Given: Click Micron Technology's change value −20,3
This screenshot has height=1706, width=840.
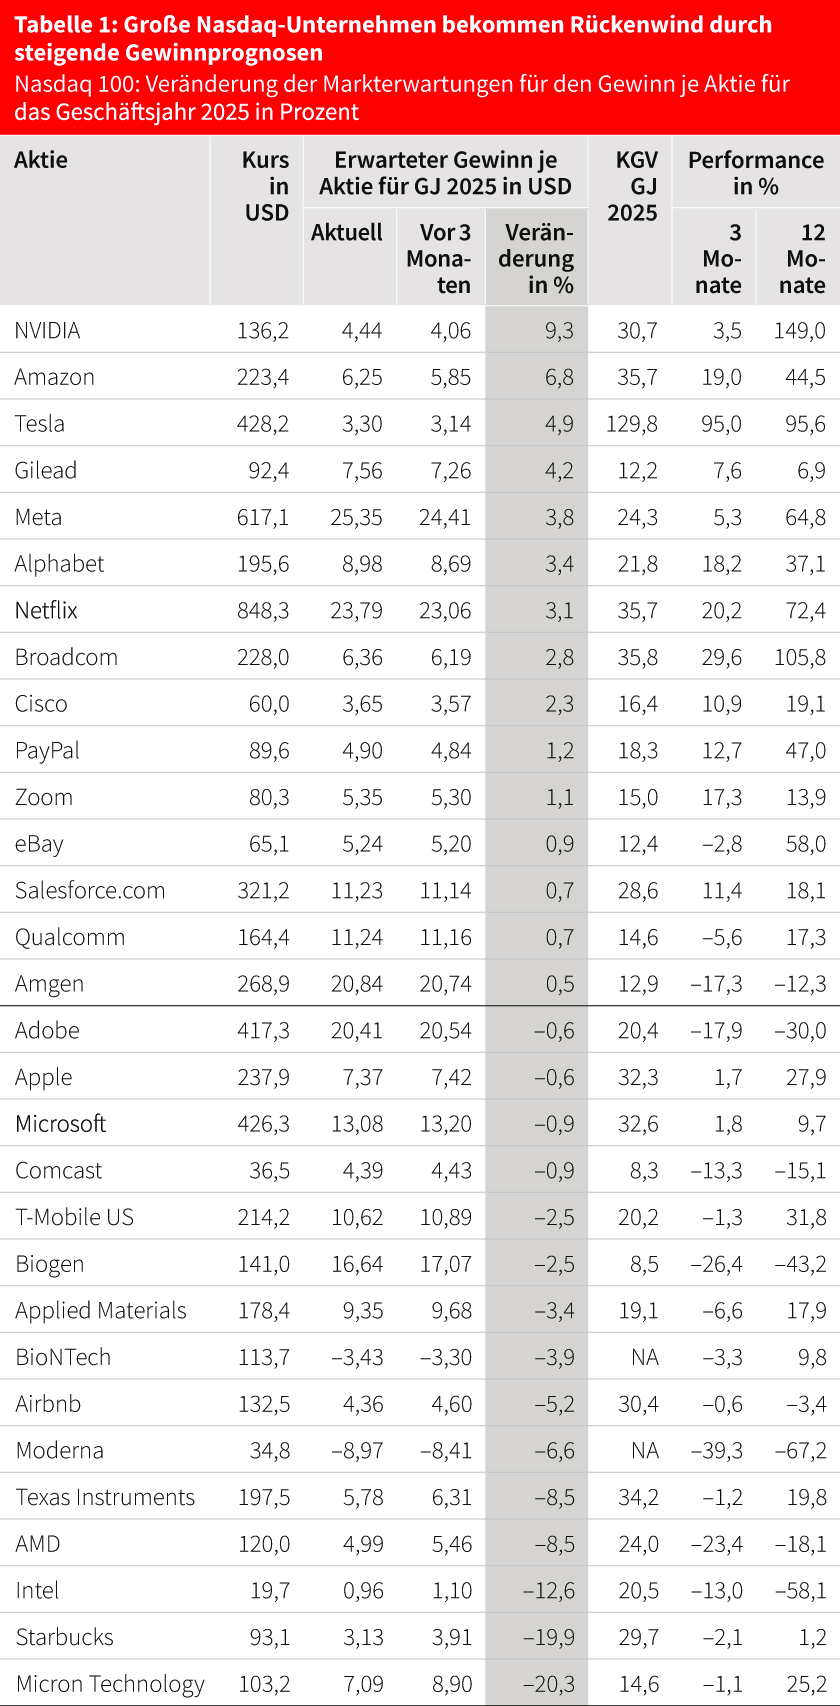Looking at the screenshot, I should (548, 1684).
